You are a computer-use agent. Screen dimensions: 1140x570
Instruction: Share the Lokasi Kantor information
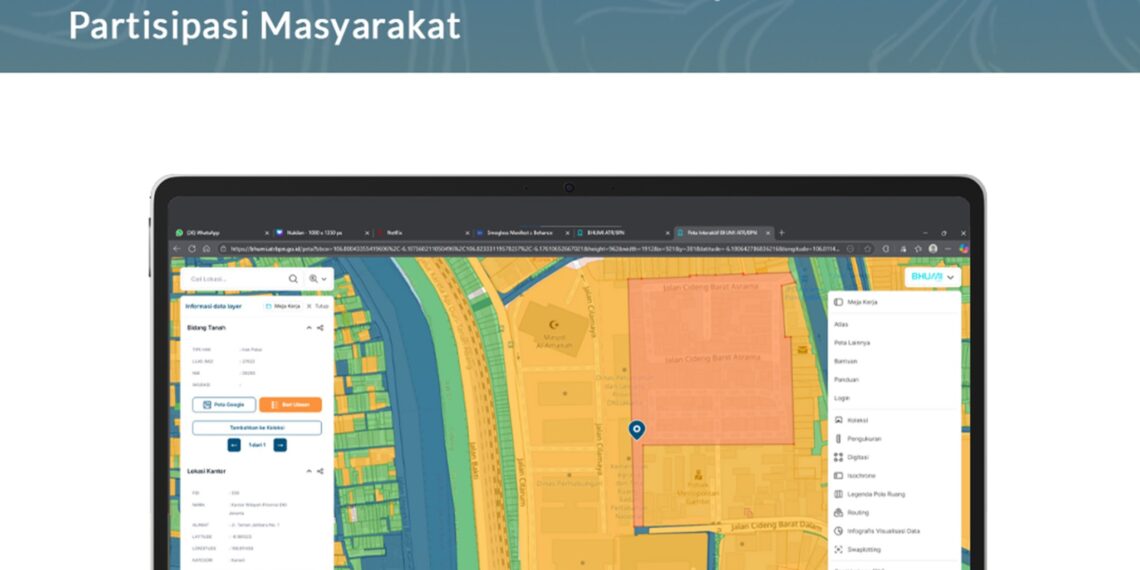click(x=320, y=471)
